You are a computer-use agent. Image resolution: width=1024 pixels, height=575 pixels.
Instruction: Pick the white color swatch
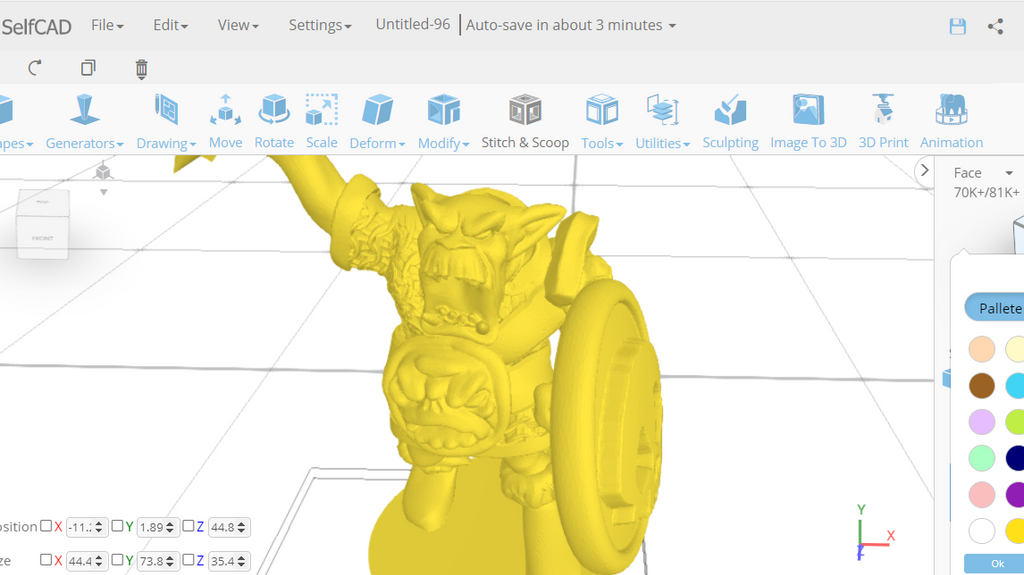point(982,531)
